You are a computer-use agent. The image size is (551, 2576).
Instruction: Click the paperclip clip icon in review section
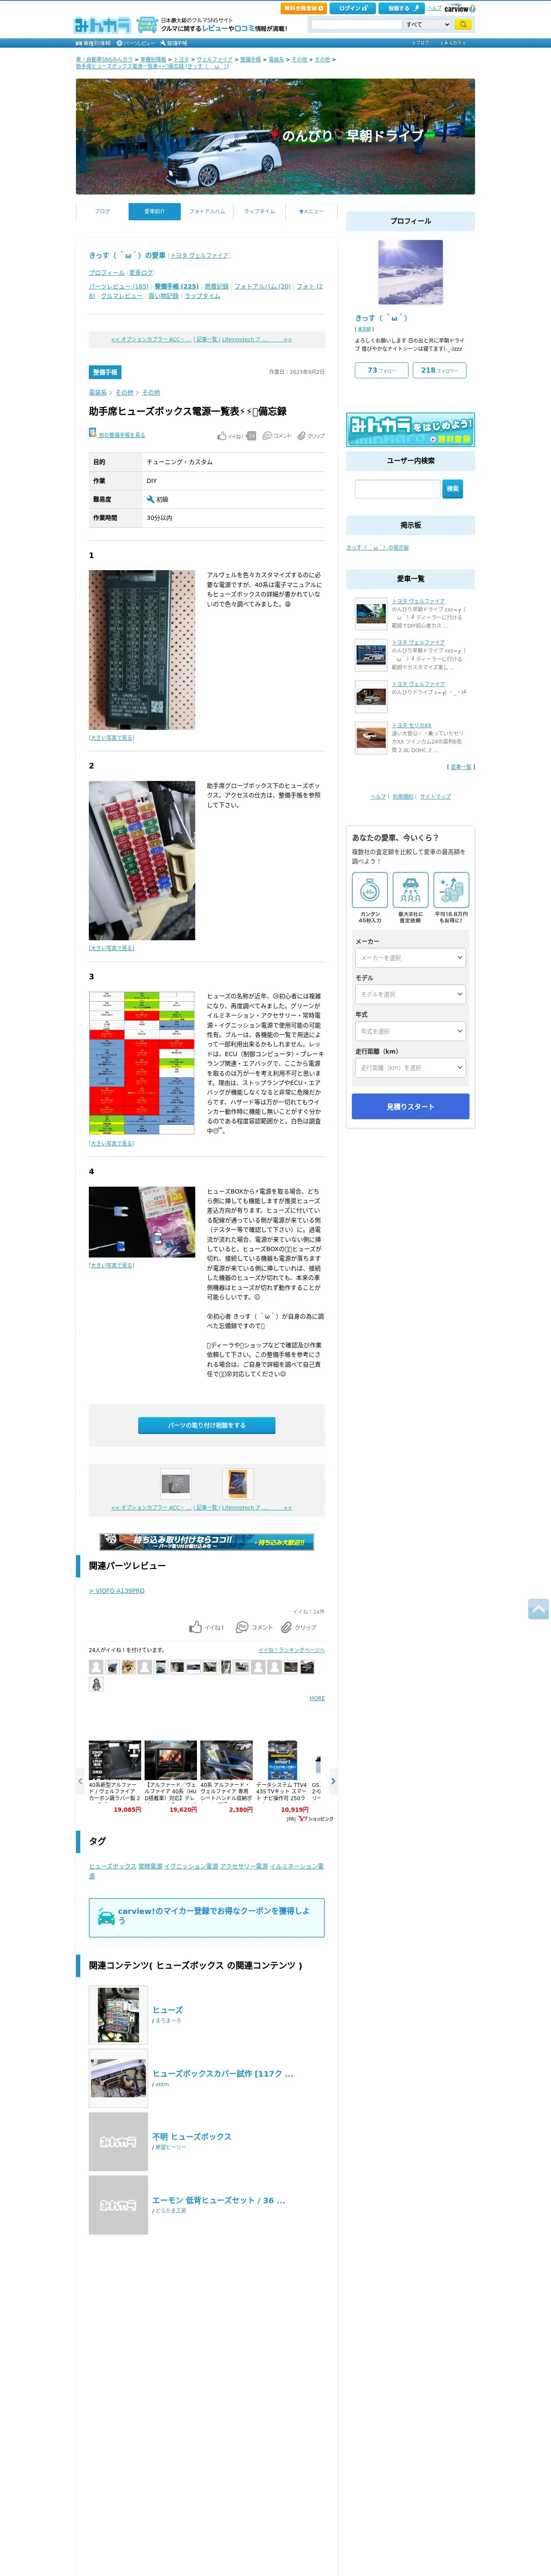[286, 1627]
